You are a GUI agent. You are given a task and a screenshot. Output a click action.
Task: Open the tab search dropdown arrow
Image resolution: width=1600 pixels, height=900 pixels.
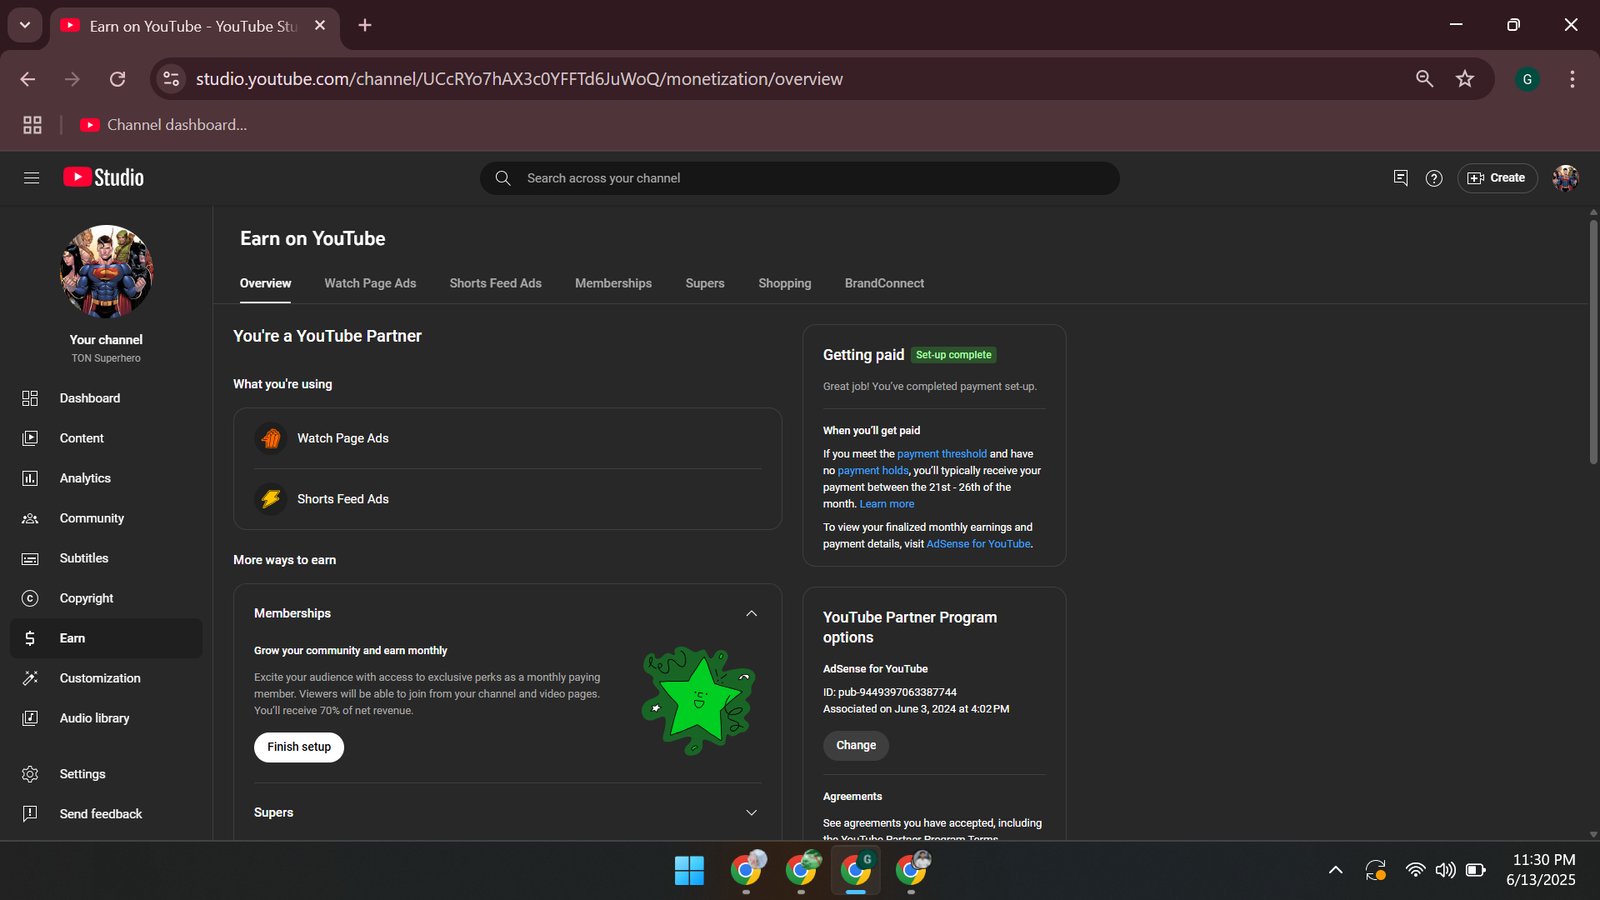(x=25, y=25)
